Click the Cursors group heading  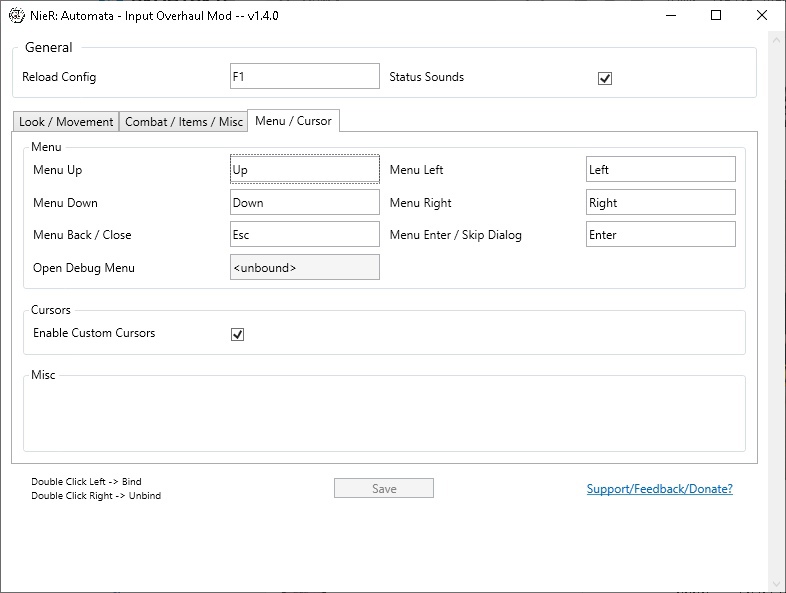[x=51, y=310]
